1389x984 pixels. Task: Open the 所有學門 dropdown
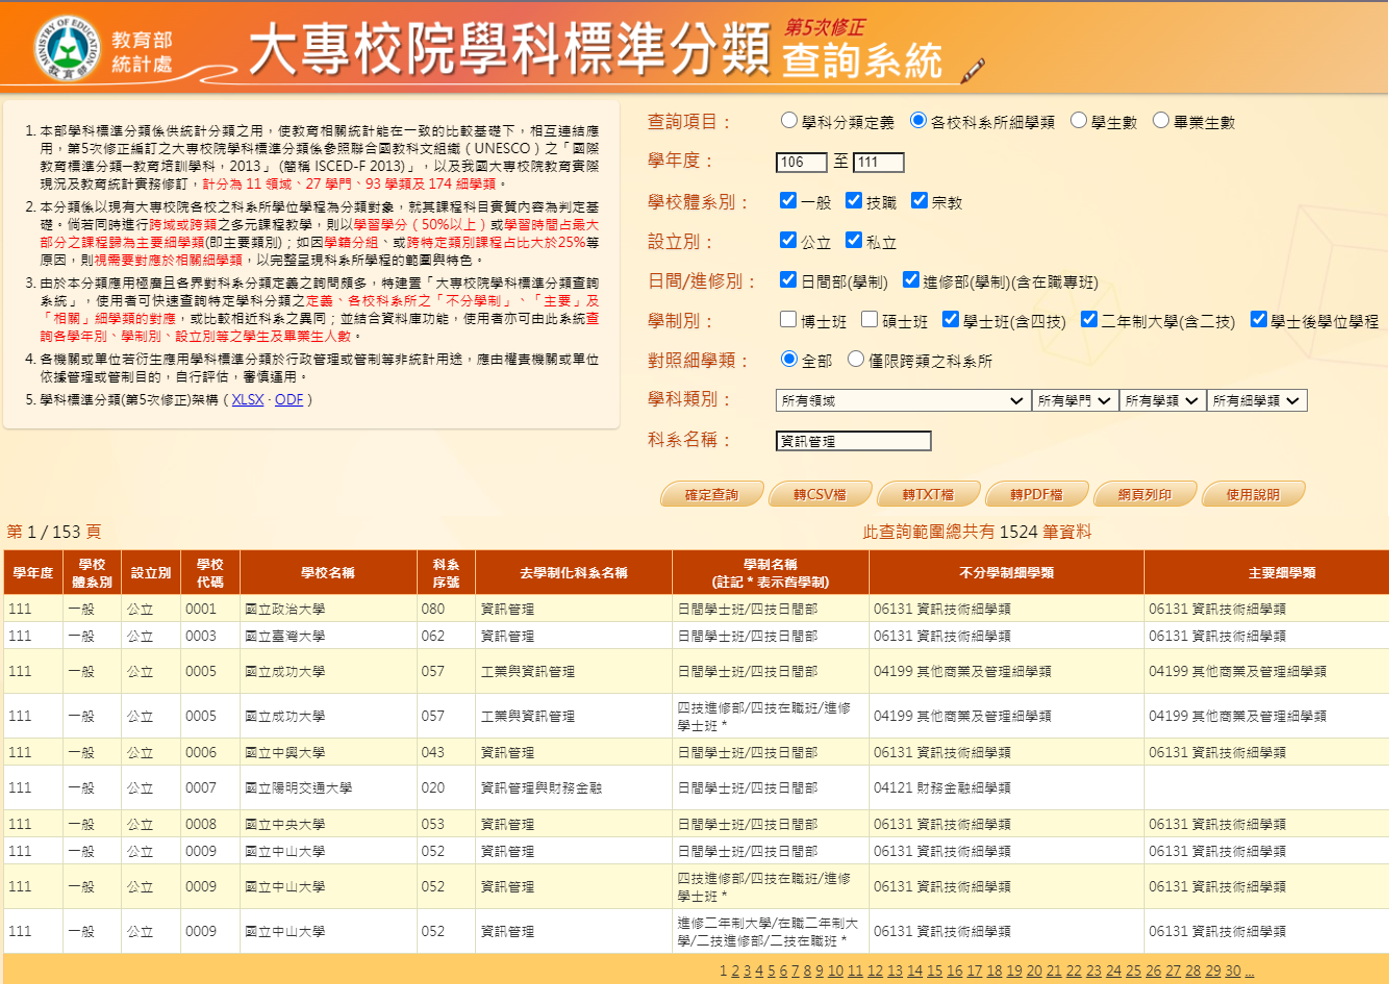click(x=1075, y=401)
